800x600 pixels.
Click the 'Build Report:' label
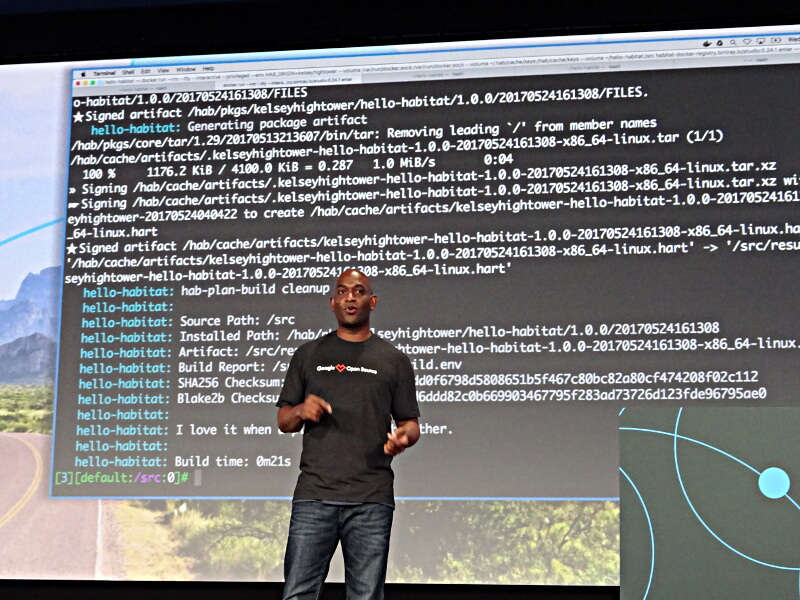tap(222, 367)
